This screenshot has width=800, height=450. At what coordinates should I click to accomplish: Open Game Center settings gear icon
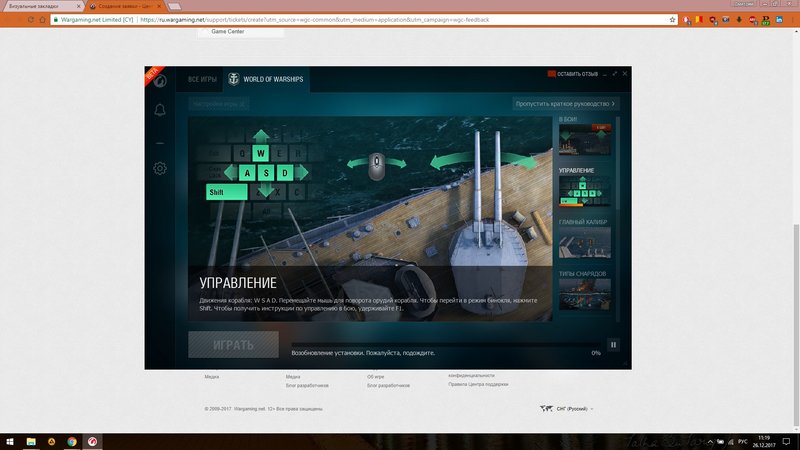[x=160, y=168]
